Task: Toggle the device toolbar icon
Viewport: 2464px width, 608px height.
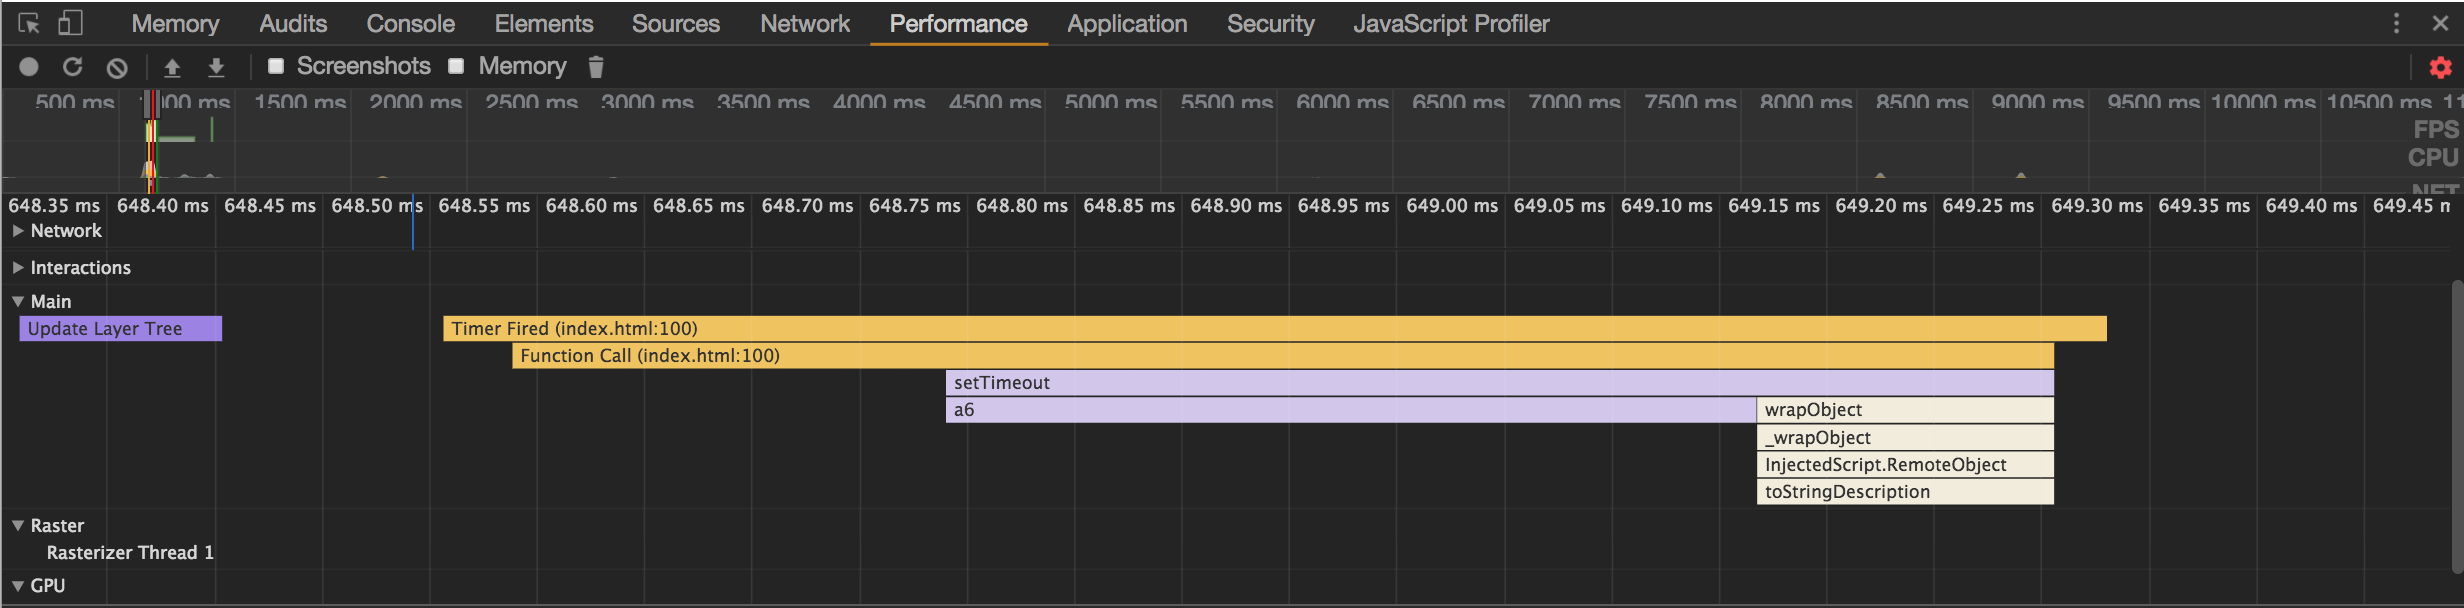Action: tap(70, 23)
